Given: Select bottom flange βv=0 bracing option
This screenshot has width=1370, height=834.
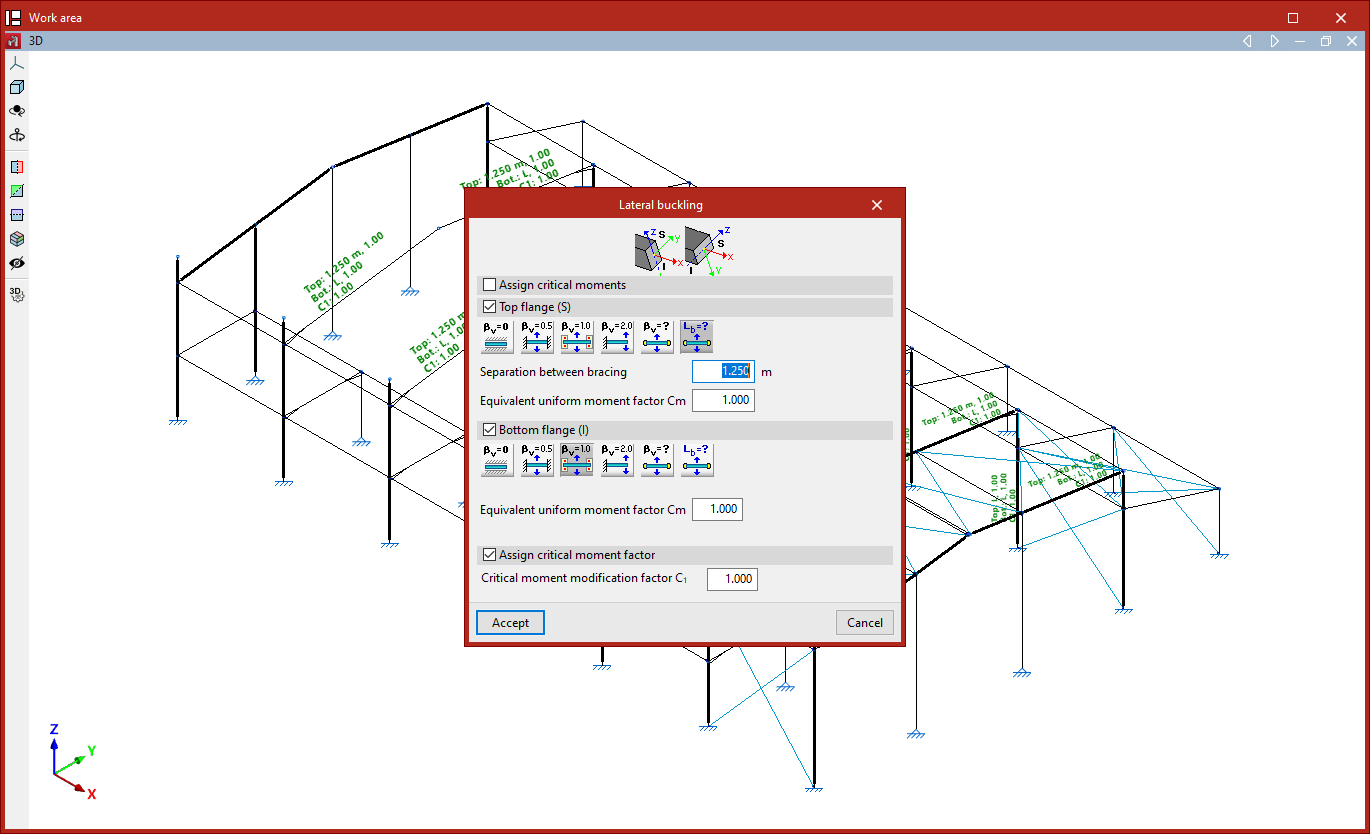Looking at the screenshot, I should click(497, 460).
